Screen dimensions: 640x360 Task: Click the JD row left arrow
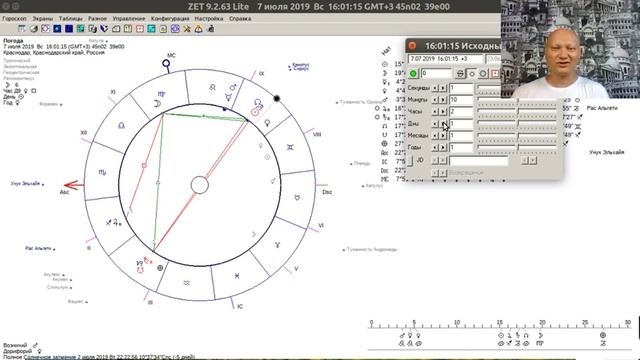point(435,160)
